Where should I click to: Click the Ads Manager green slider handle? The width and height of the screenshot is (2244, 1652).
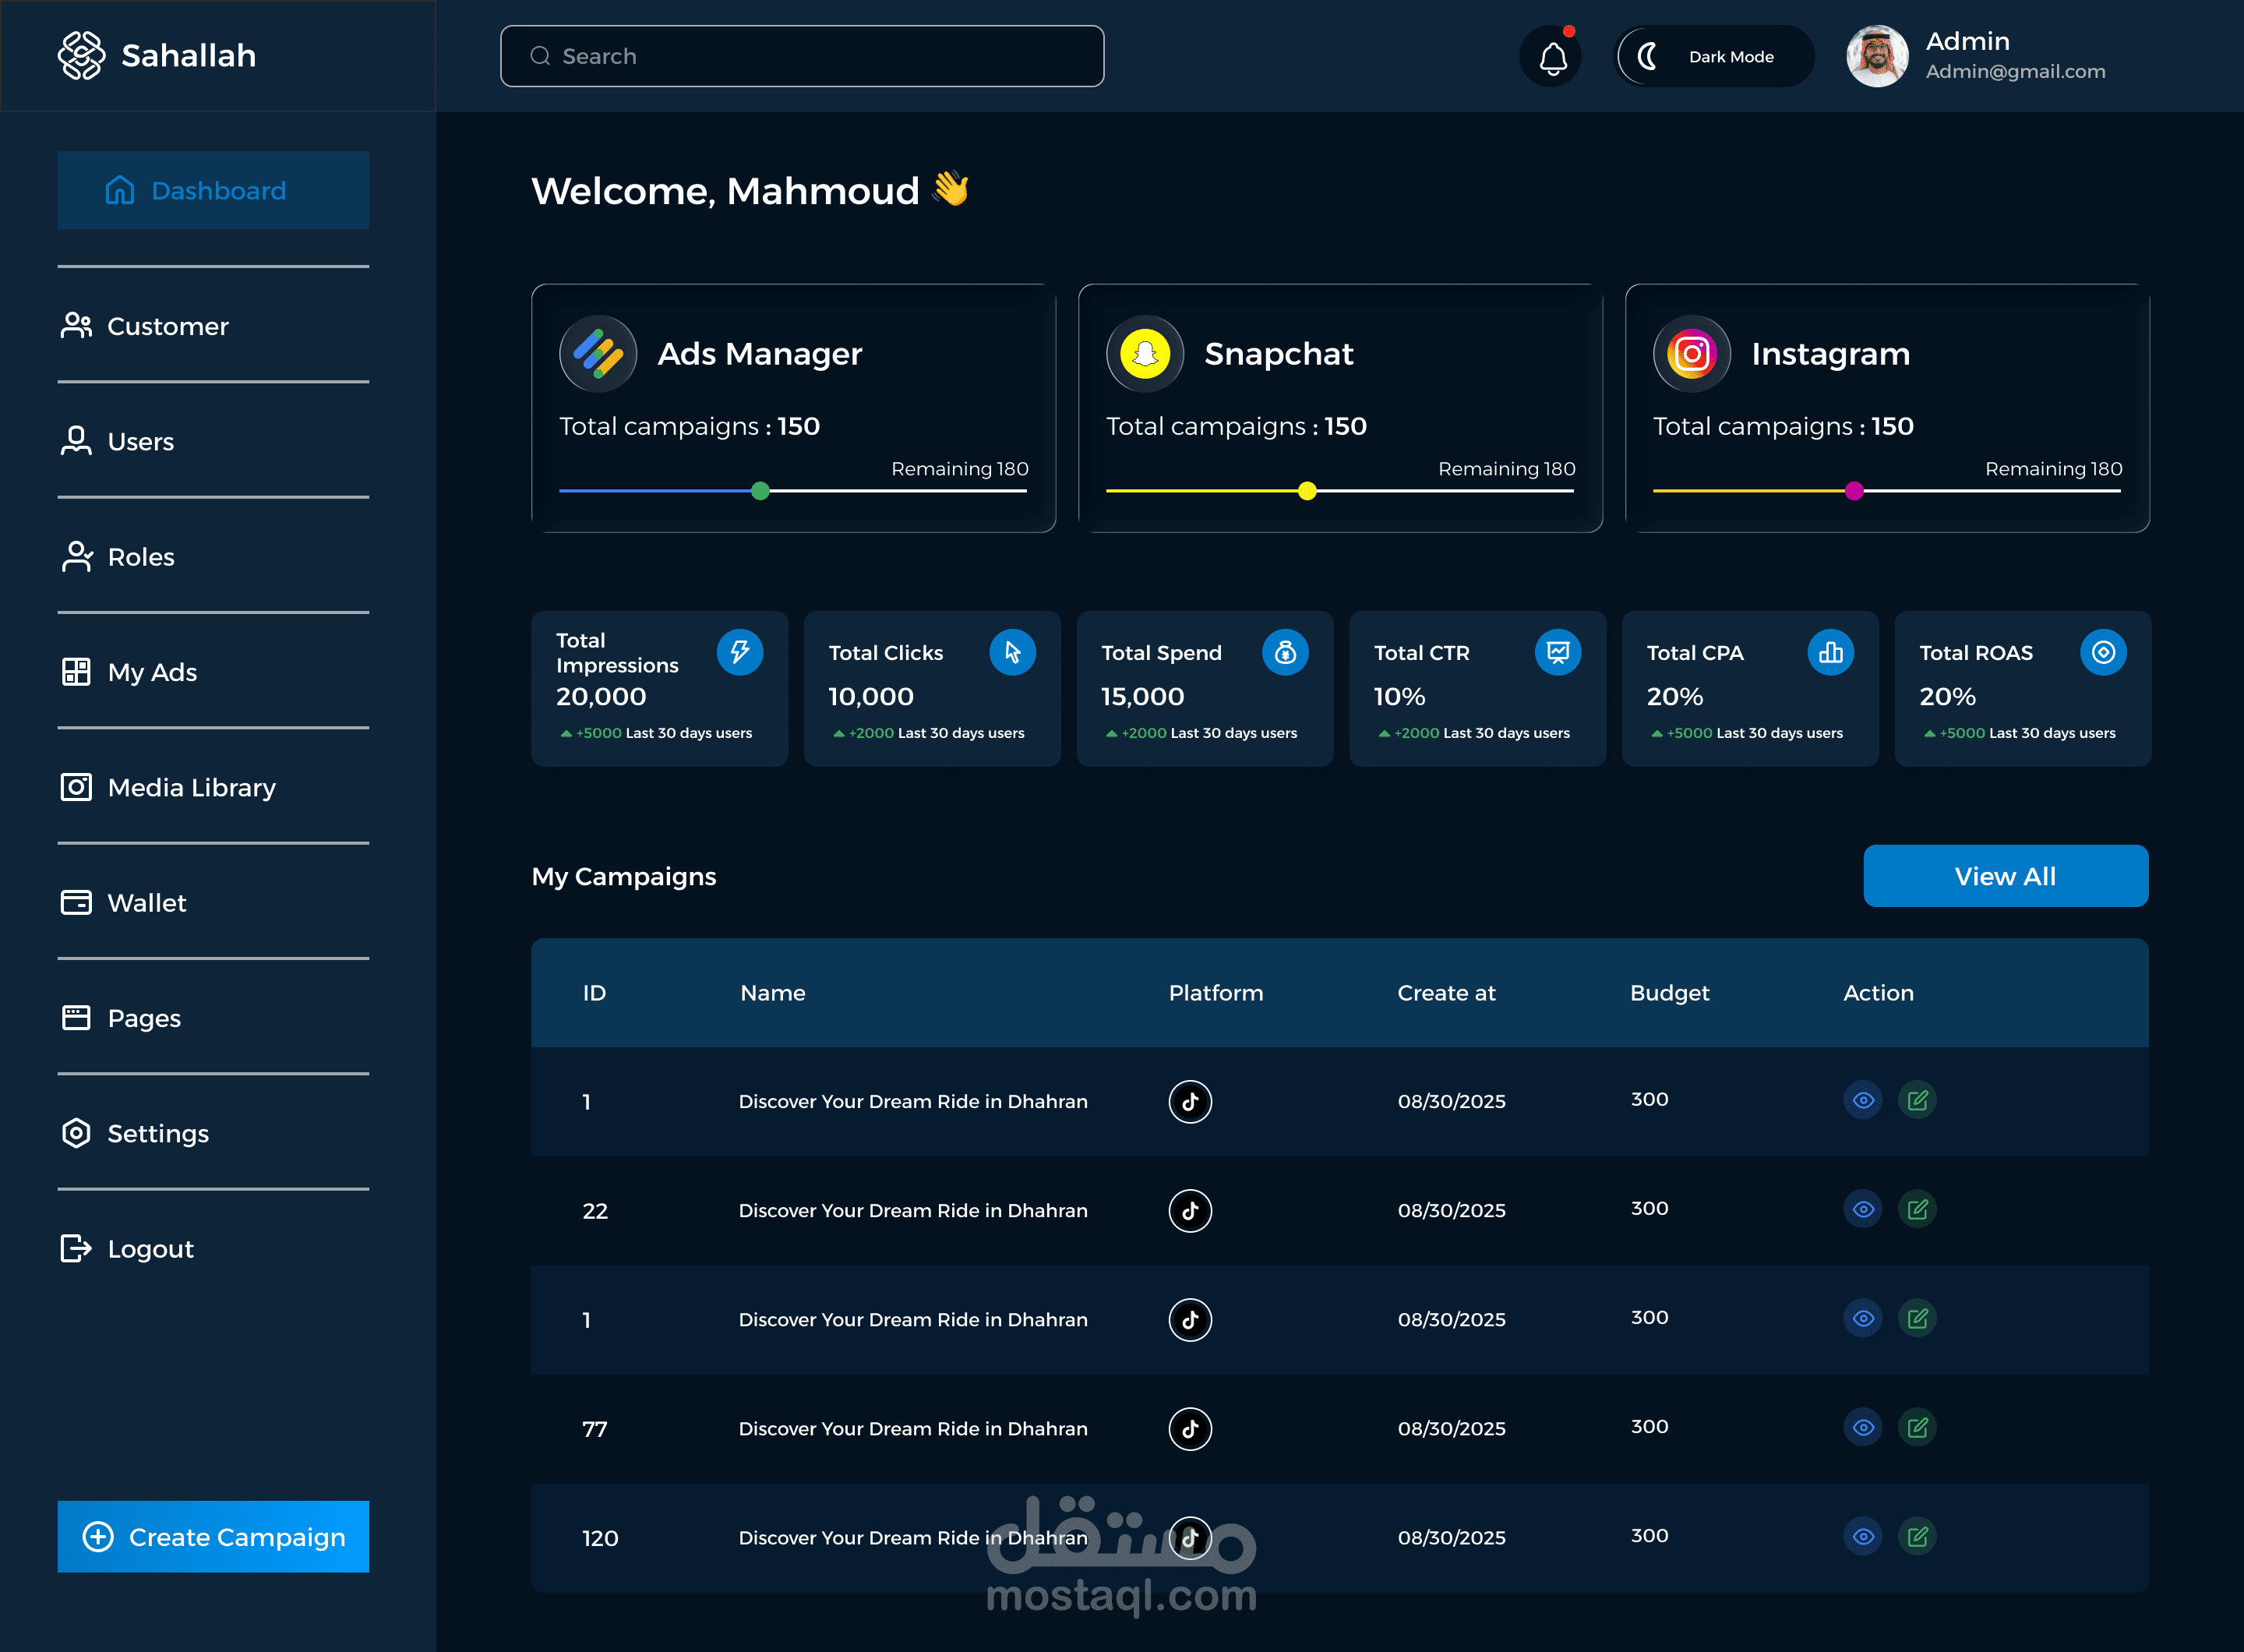(x=760, y=491)
